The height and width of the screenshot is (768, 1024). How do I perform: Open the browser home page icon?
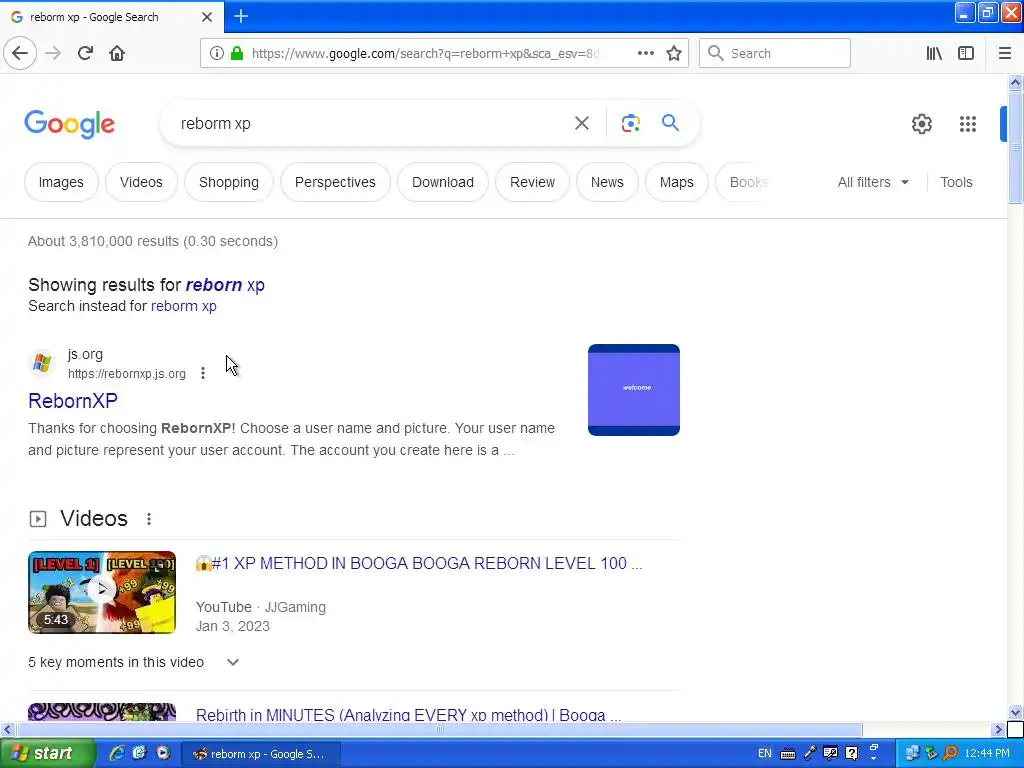[x=117, y=53]
